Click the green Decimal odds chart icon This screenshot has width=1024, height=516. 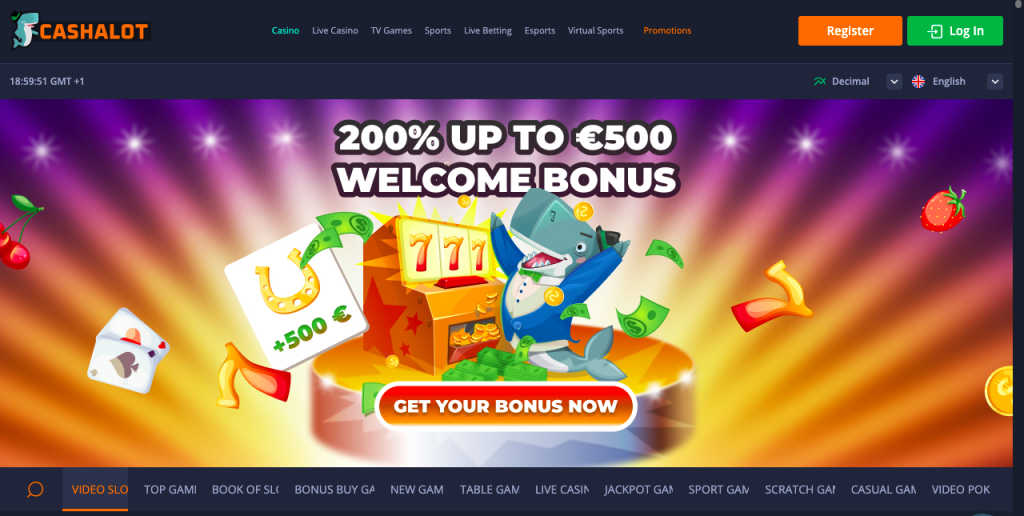tap(820, 82)
